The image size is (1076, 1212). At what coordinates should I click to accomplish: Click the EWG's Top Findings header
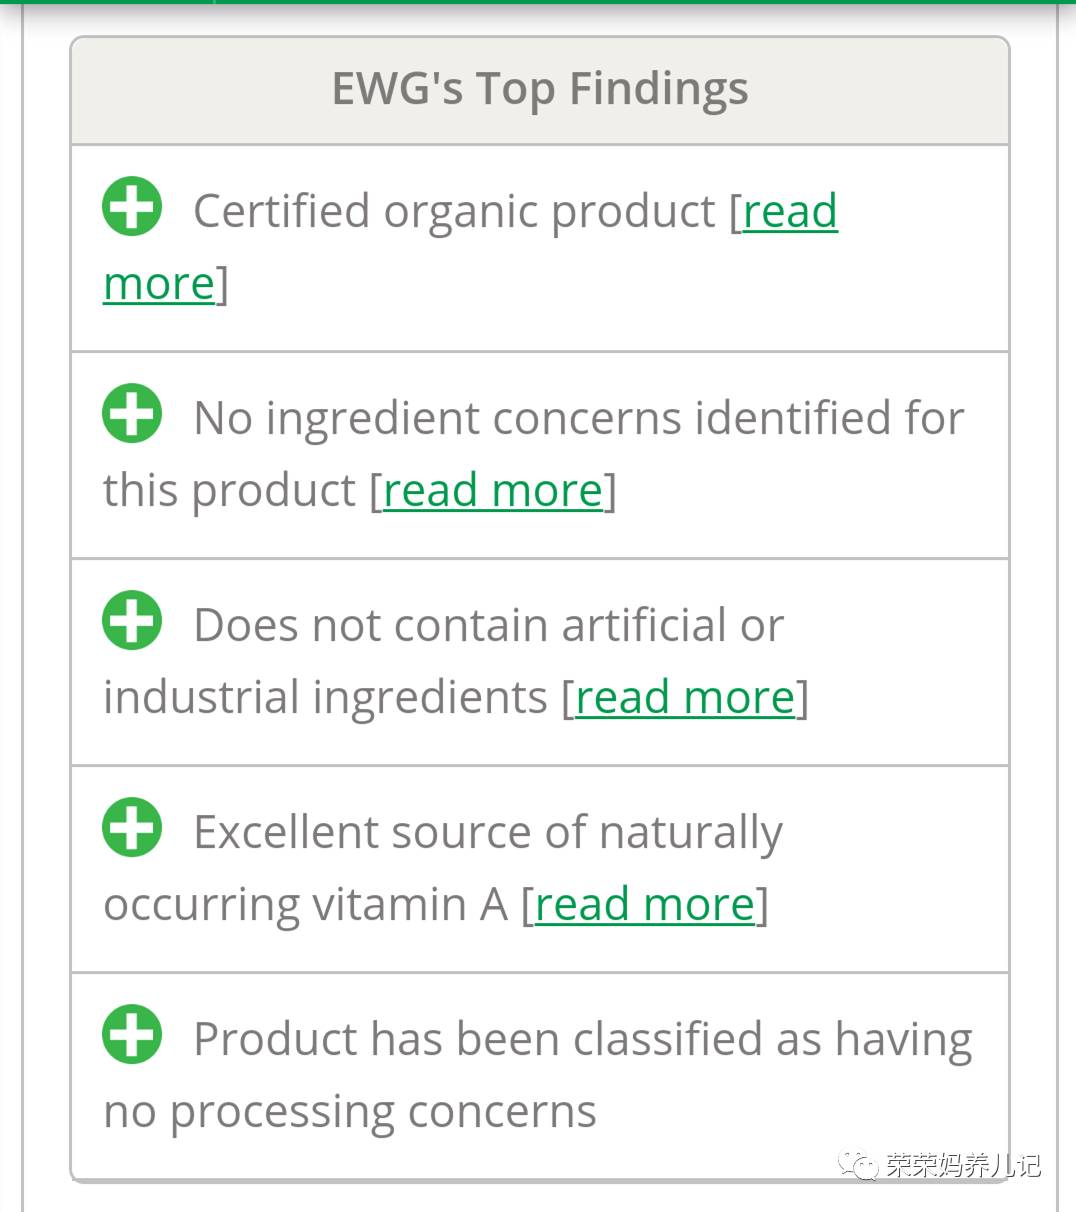(x=539, y=89)
